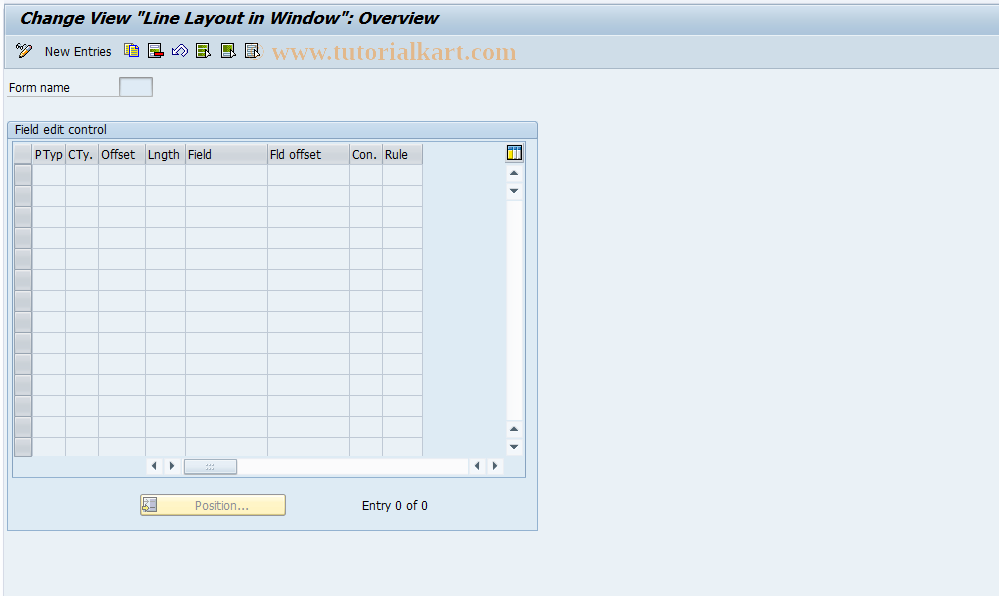Click the first row's Fld offset cell
The image size is (999, 596).
[x=308, y=175]
